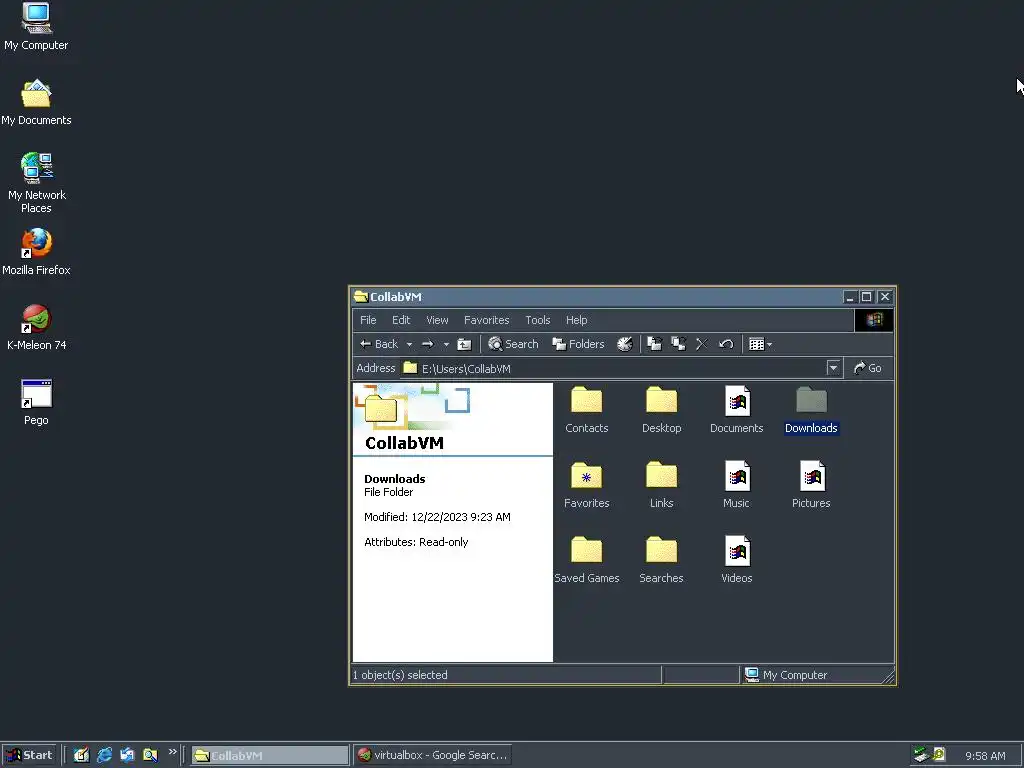The width and height of the screenshot is (1024, 768).
Task: Toggle the Folders pane button
Action: point(579,344)
